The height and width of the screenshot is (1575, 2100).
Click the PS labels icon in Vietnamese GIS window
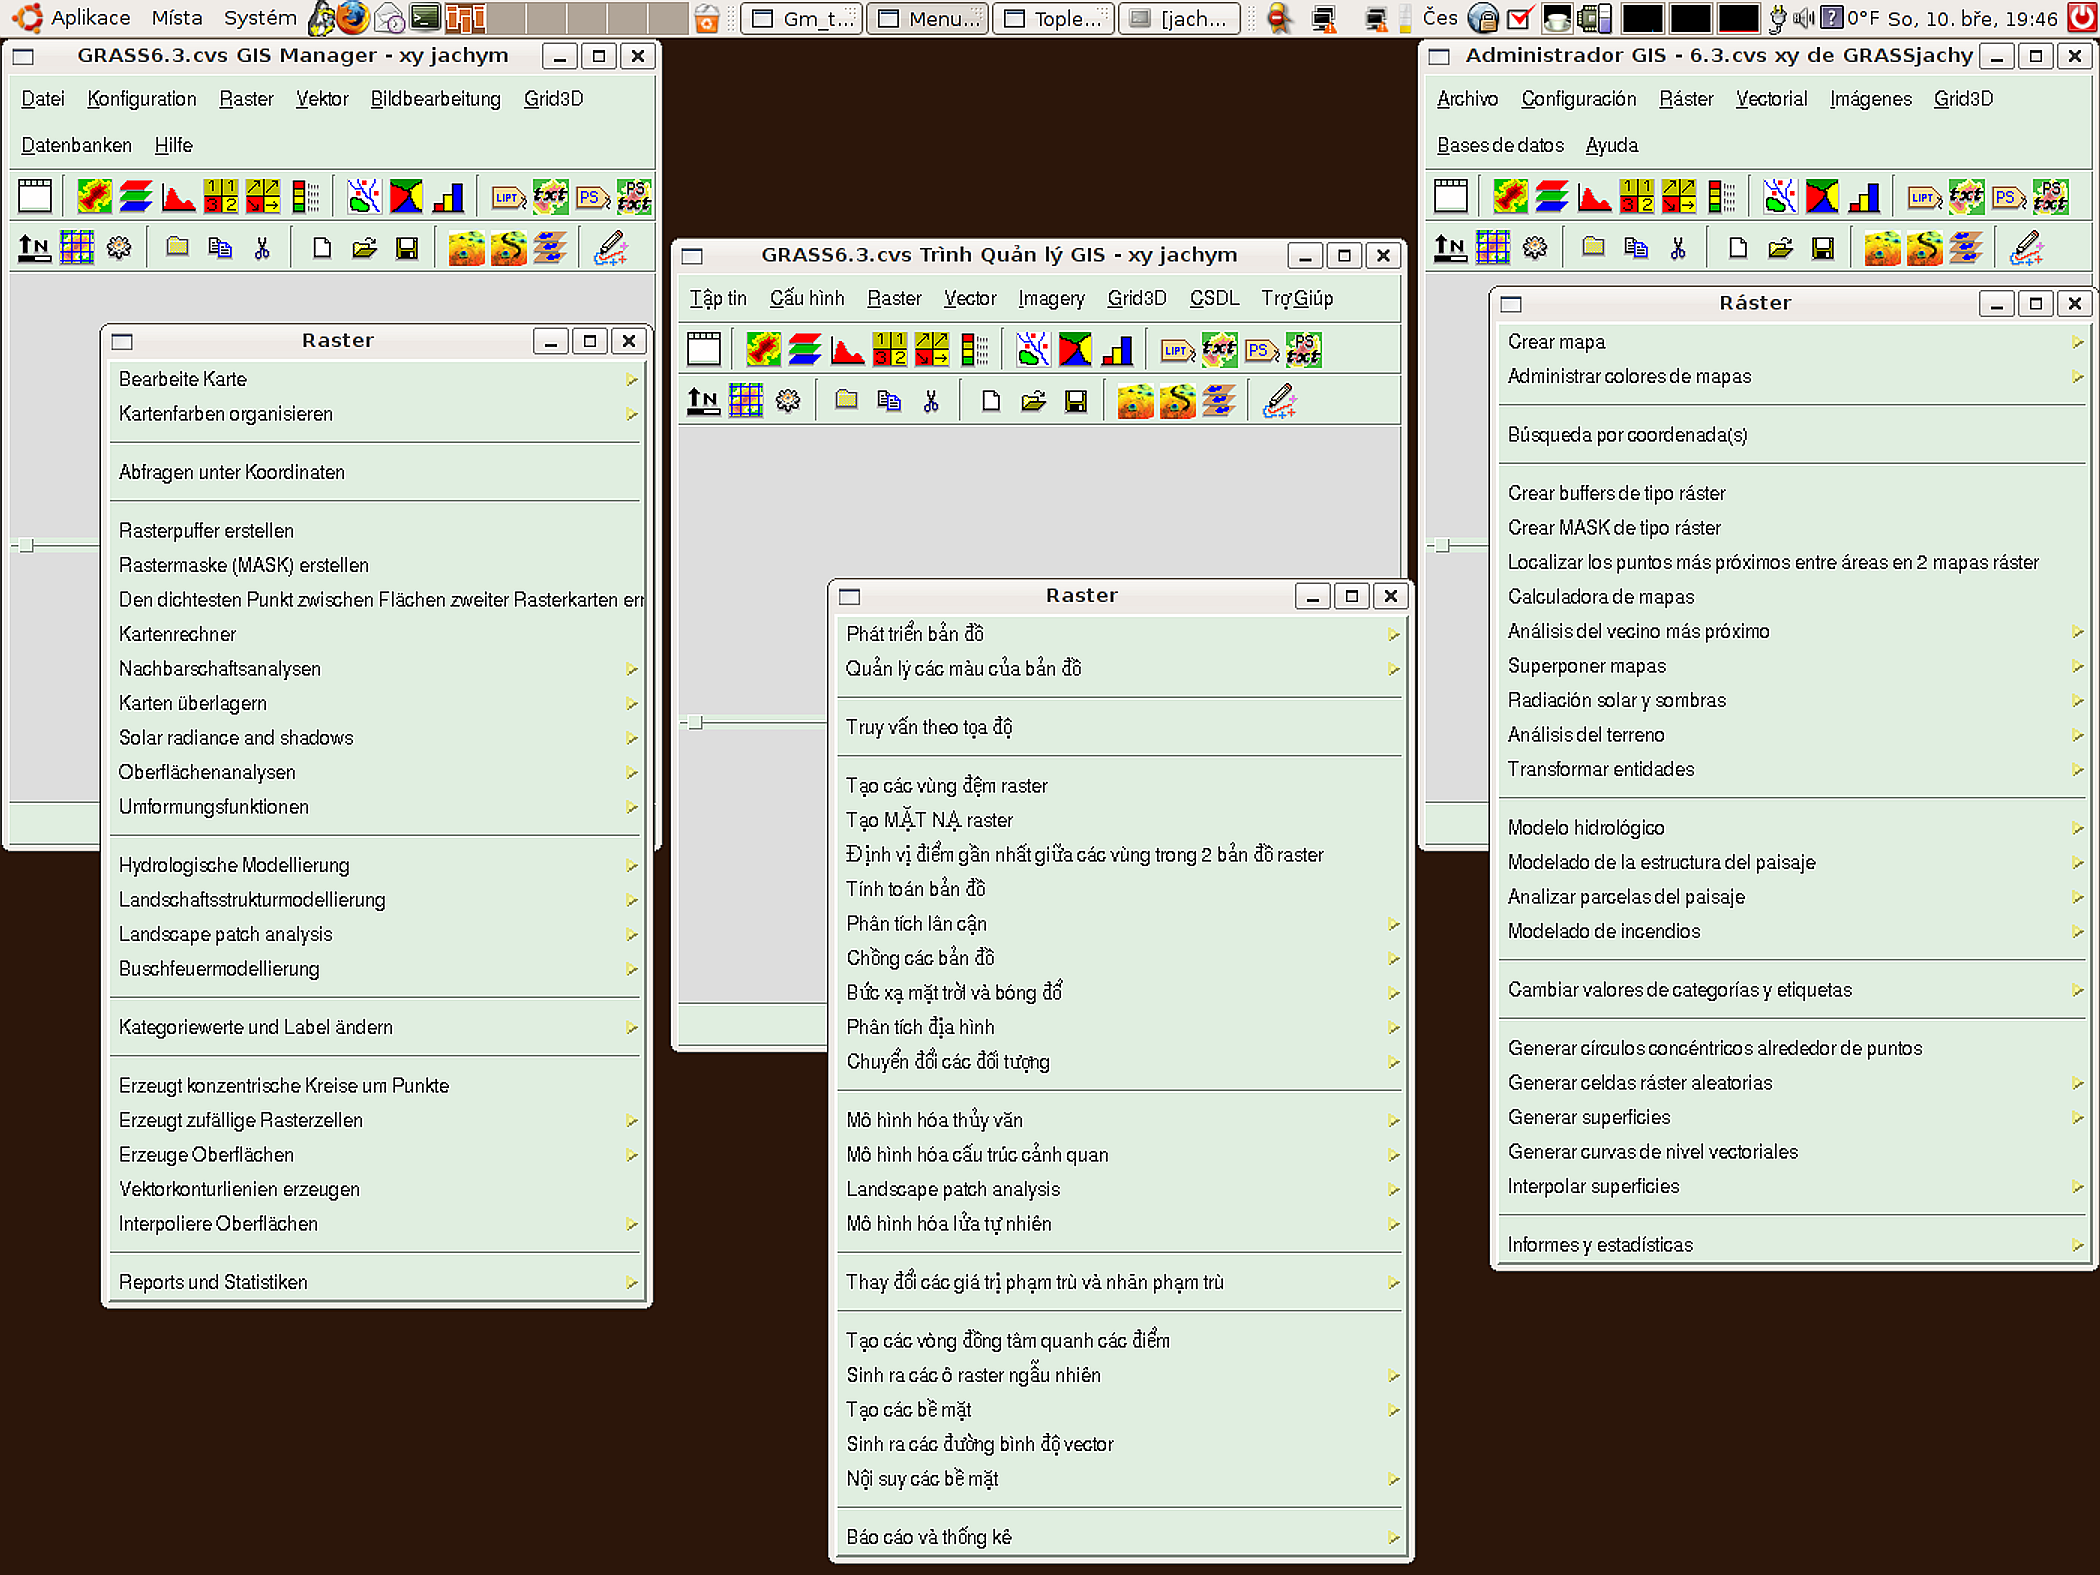pyautogui.click(x=1261, y=350)
